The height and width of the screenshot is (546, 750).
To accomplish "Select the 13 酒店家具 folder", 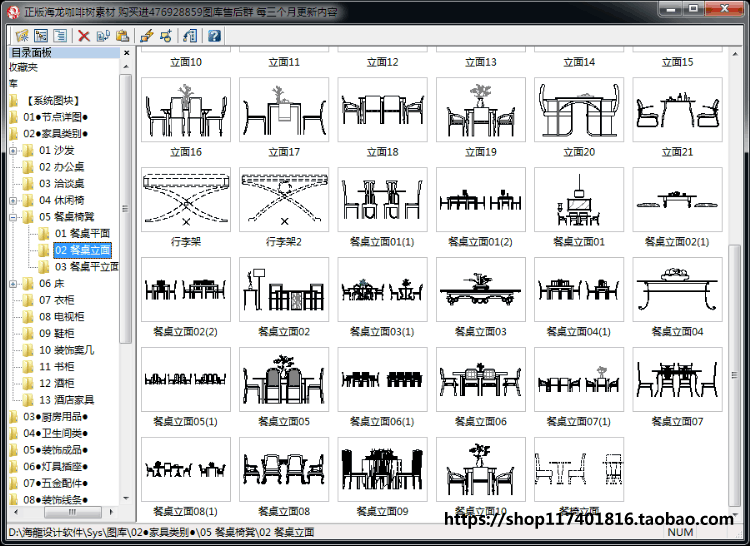I will pos(66,400).
